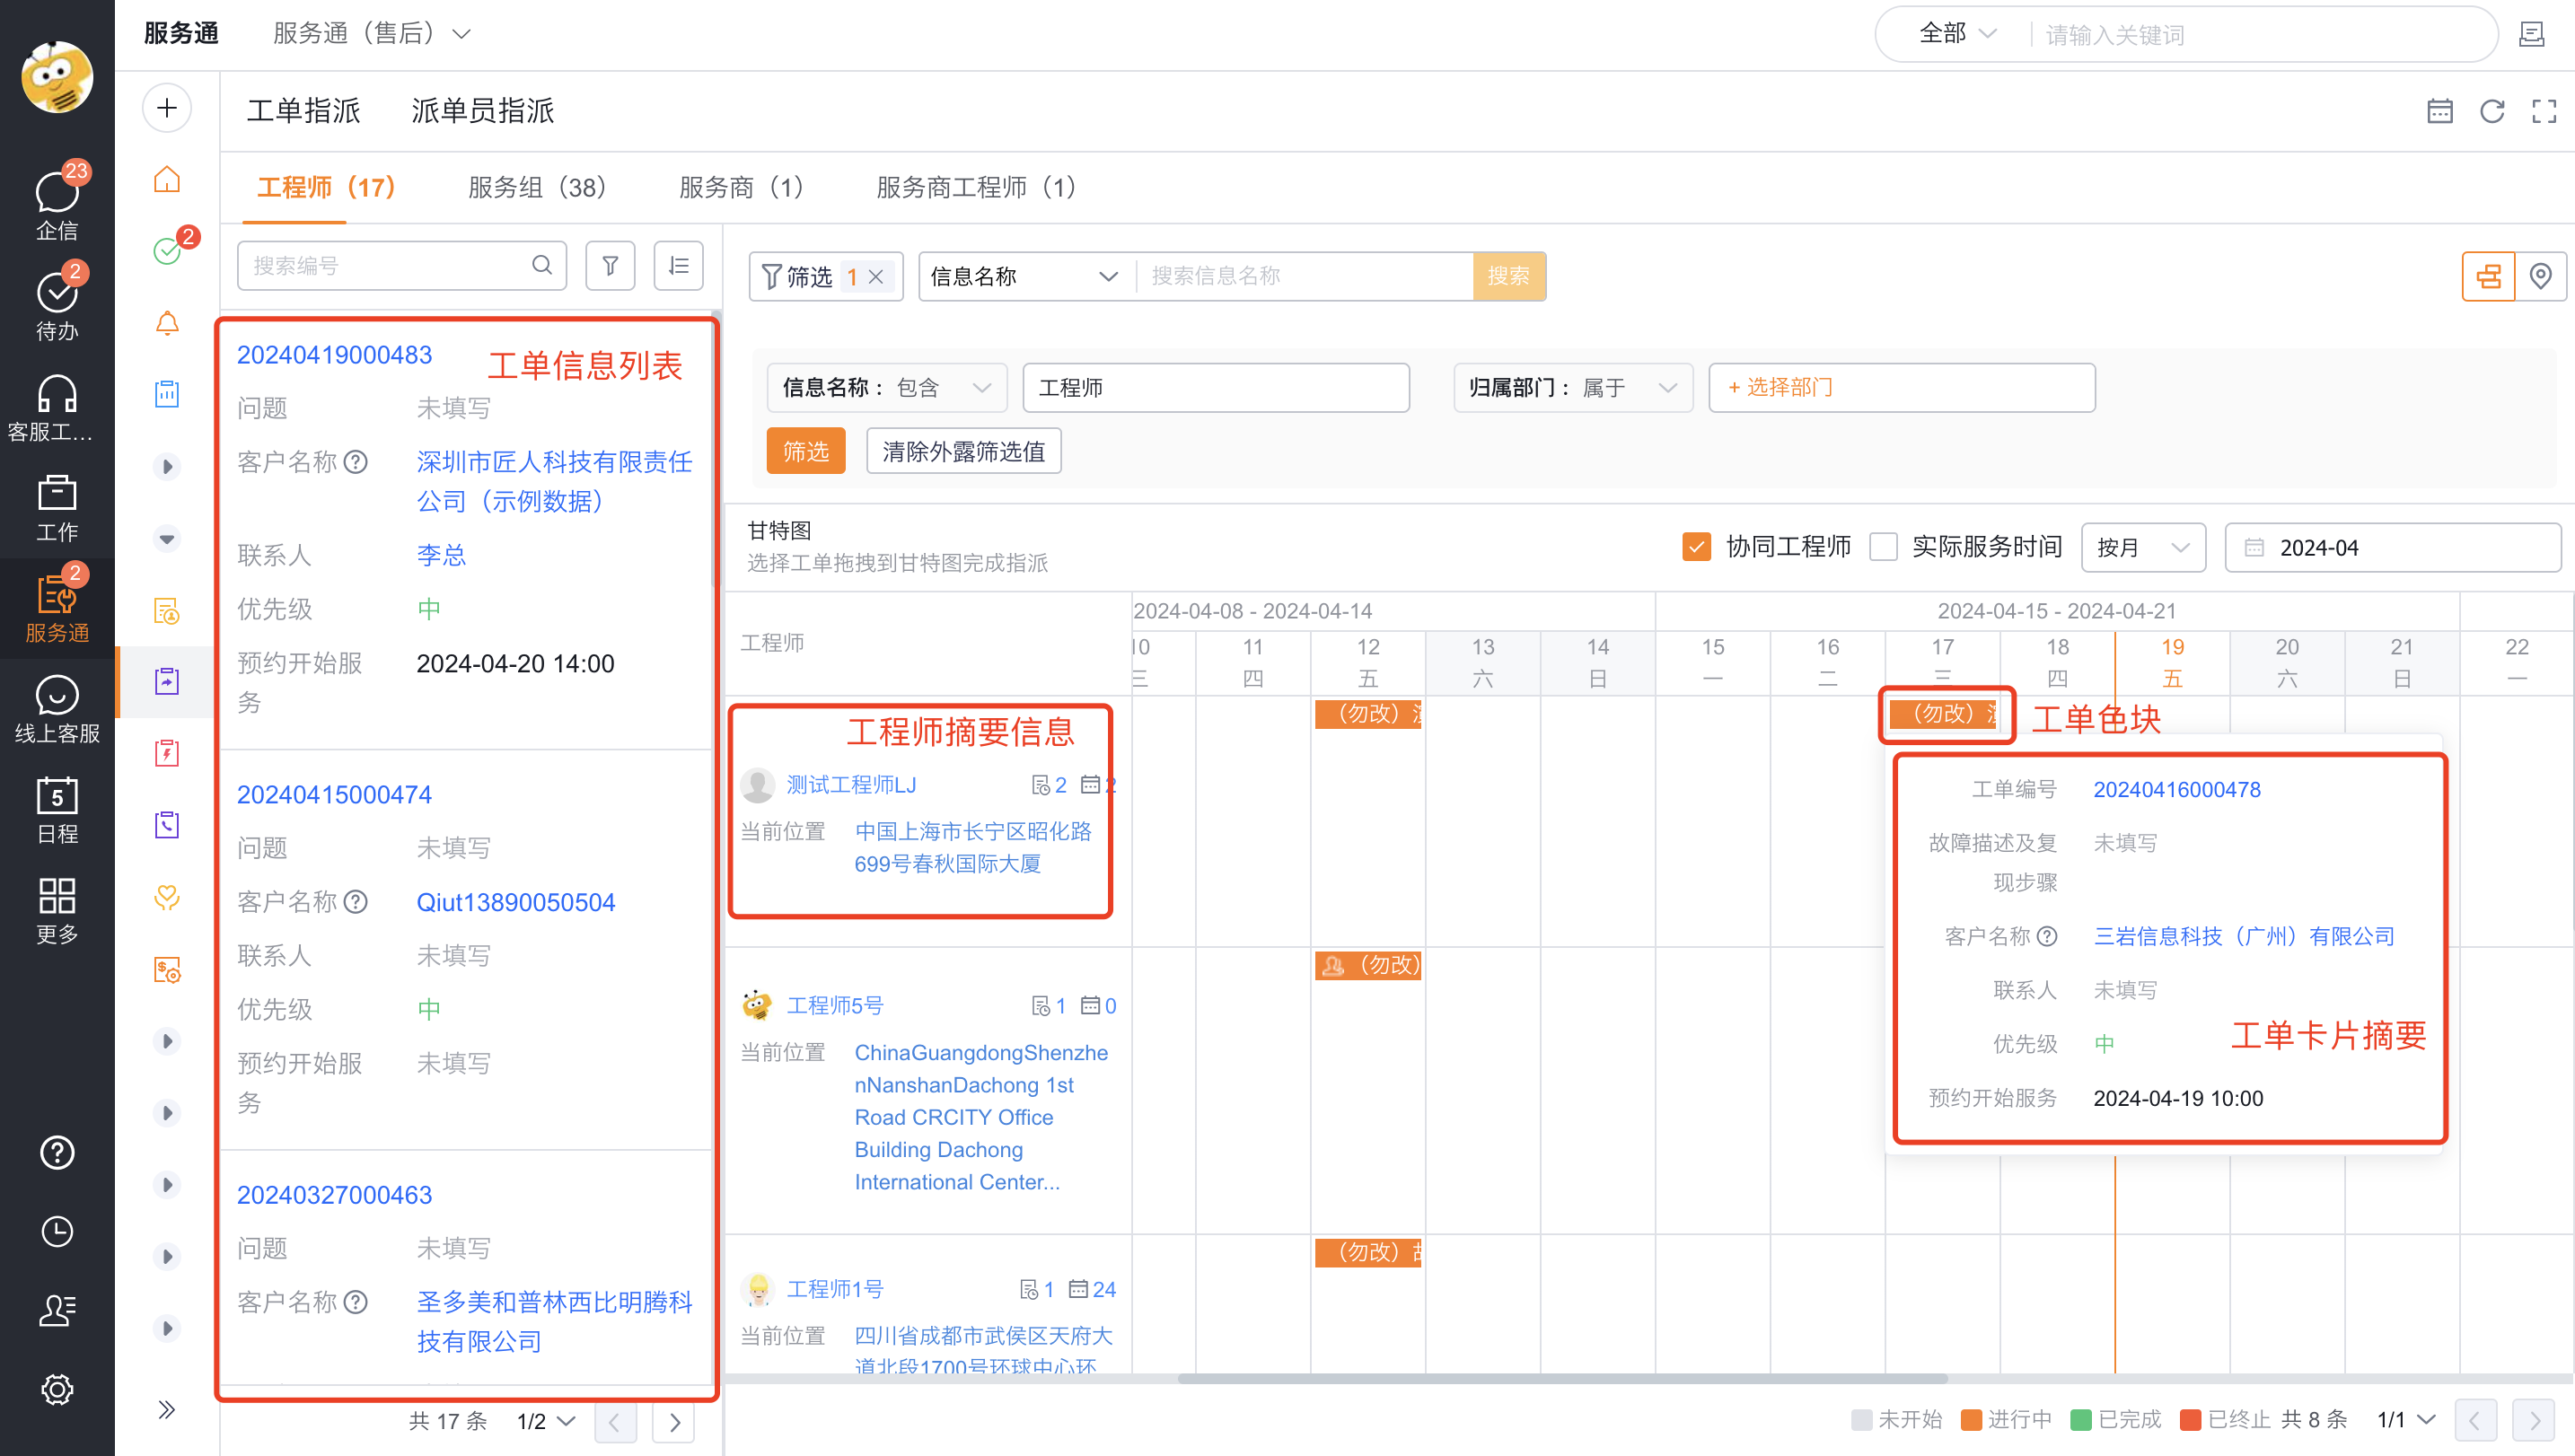
Task: Click the 搜索信息名称 input field
Action: tap(1304, 277)
